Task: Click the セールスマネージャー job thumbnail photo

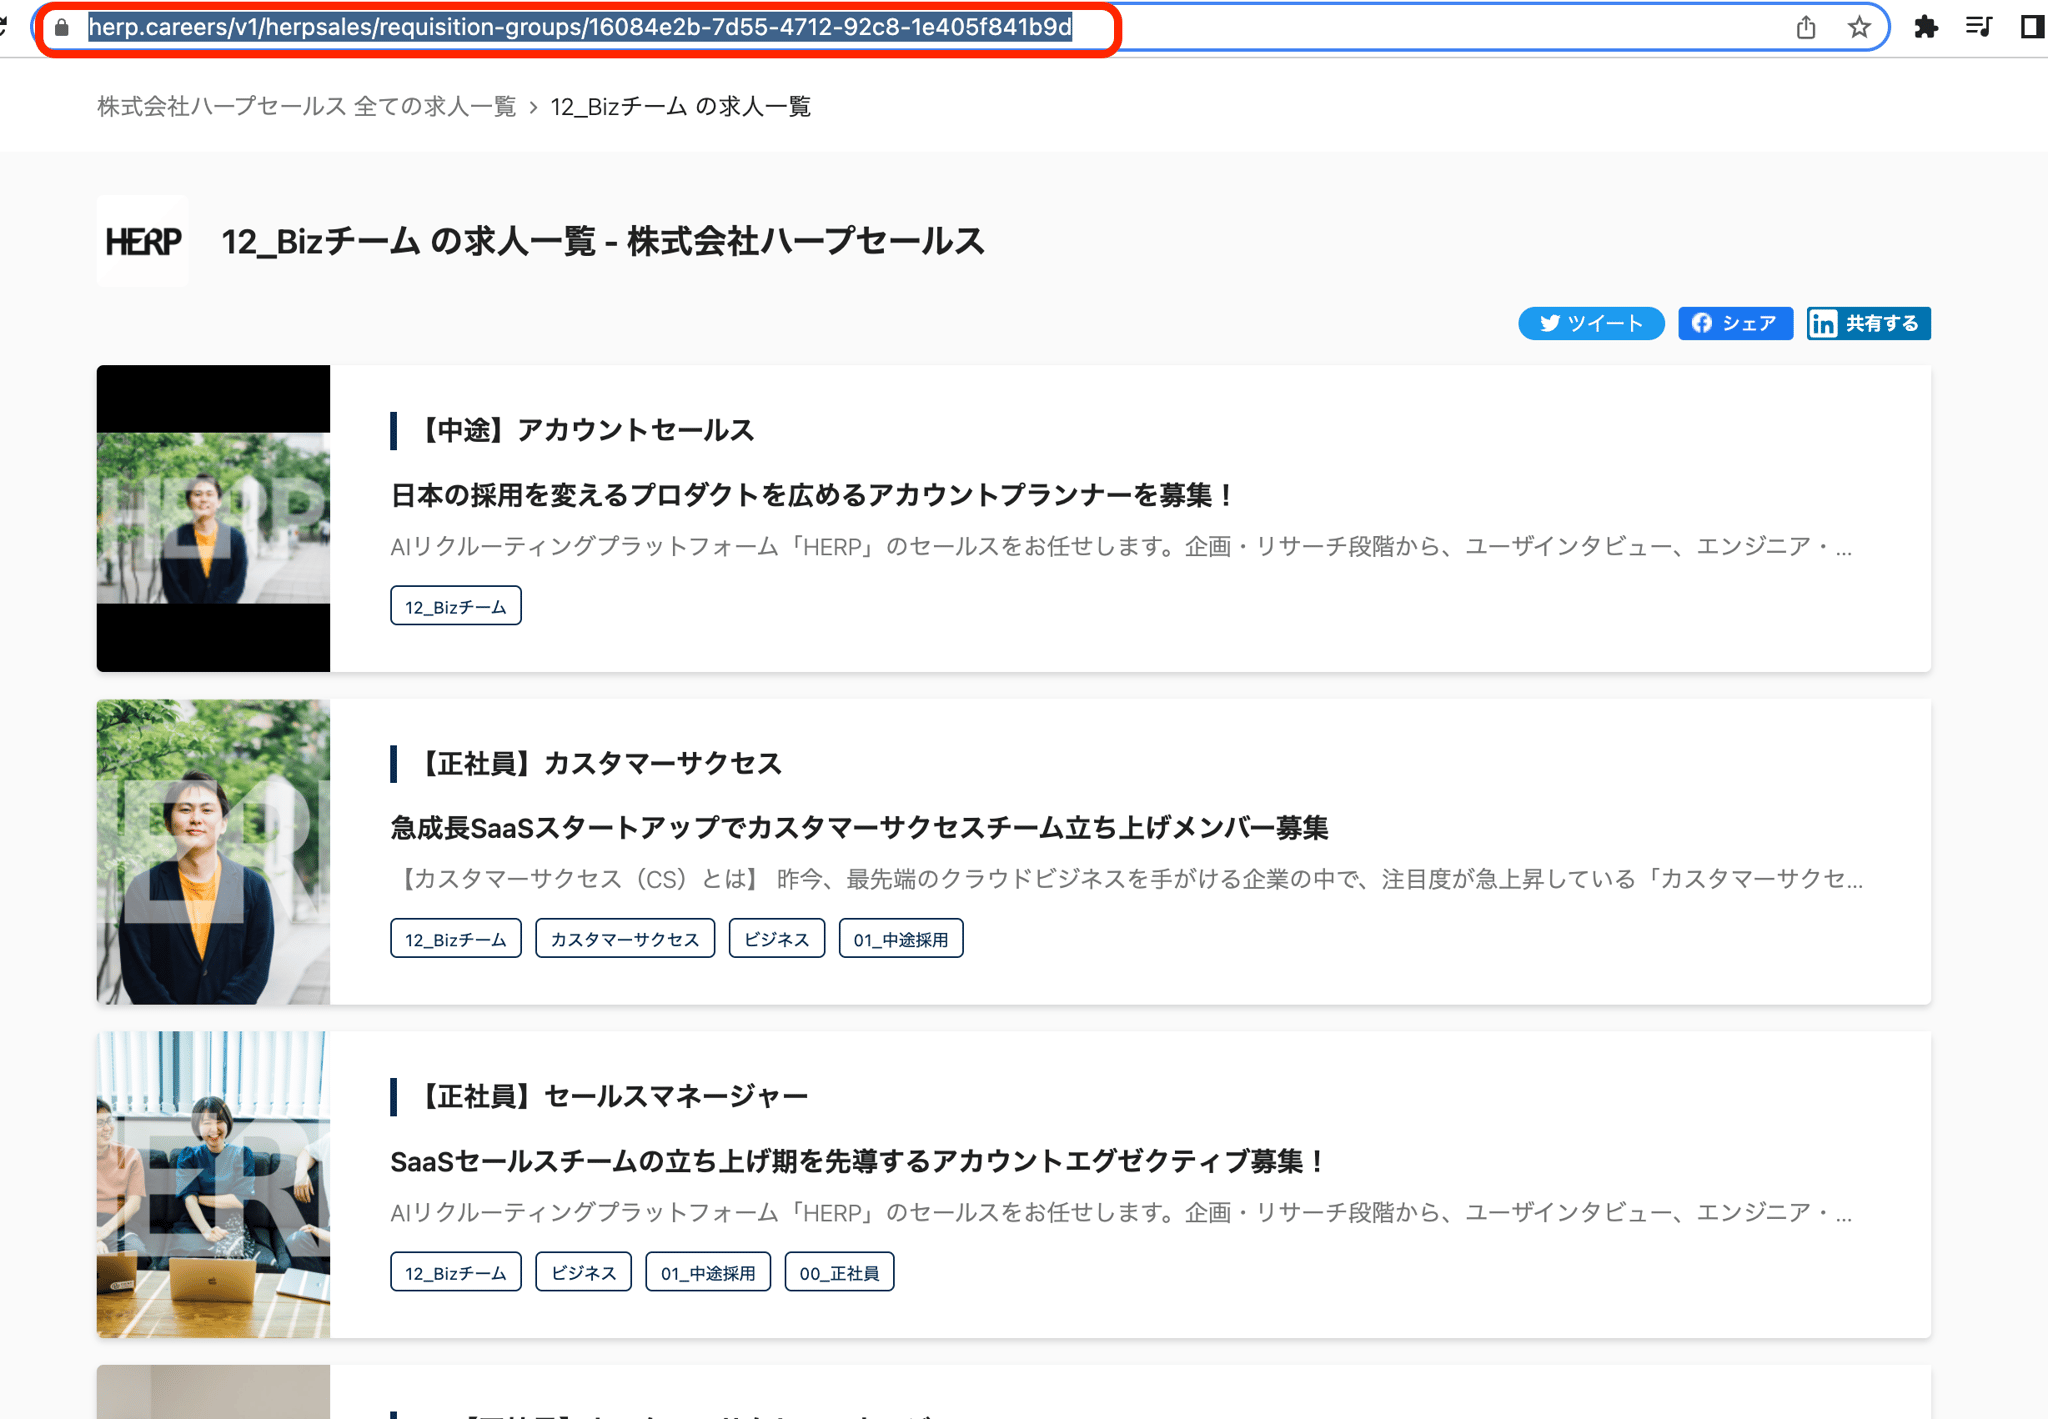Action: [x=213, y=1185]
